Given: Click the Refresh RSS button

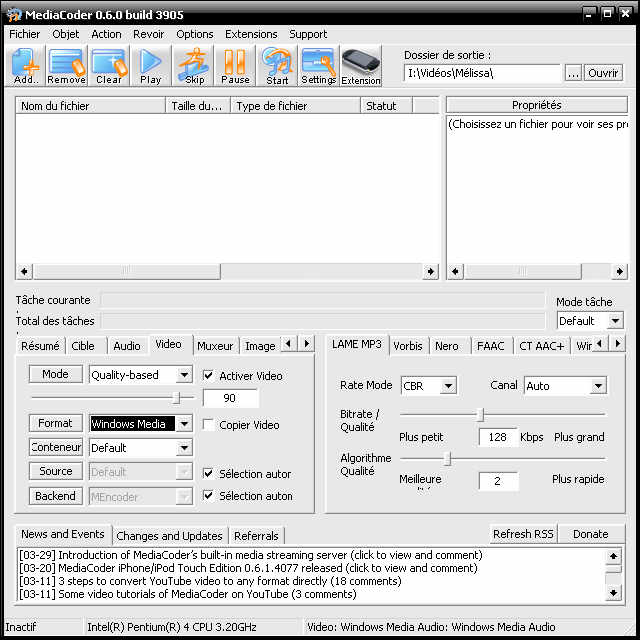Looking at the screenshot, I should tap(523, 534).
